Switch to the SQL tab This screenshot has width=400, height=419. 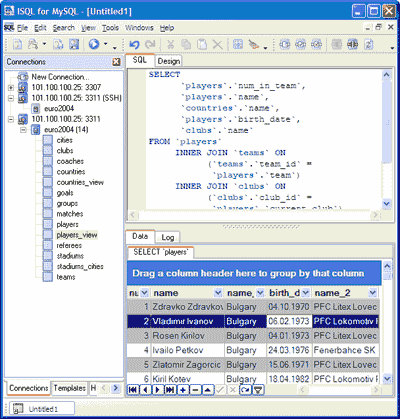[x=140, y=60]
